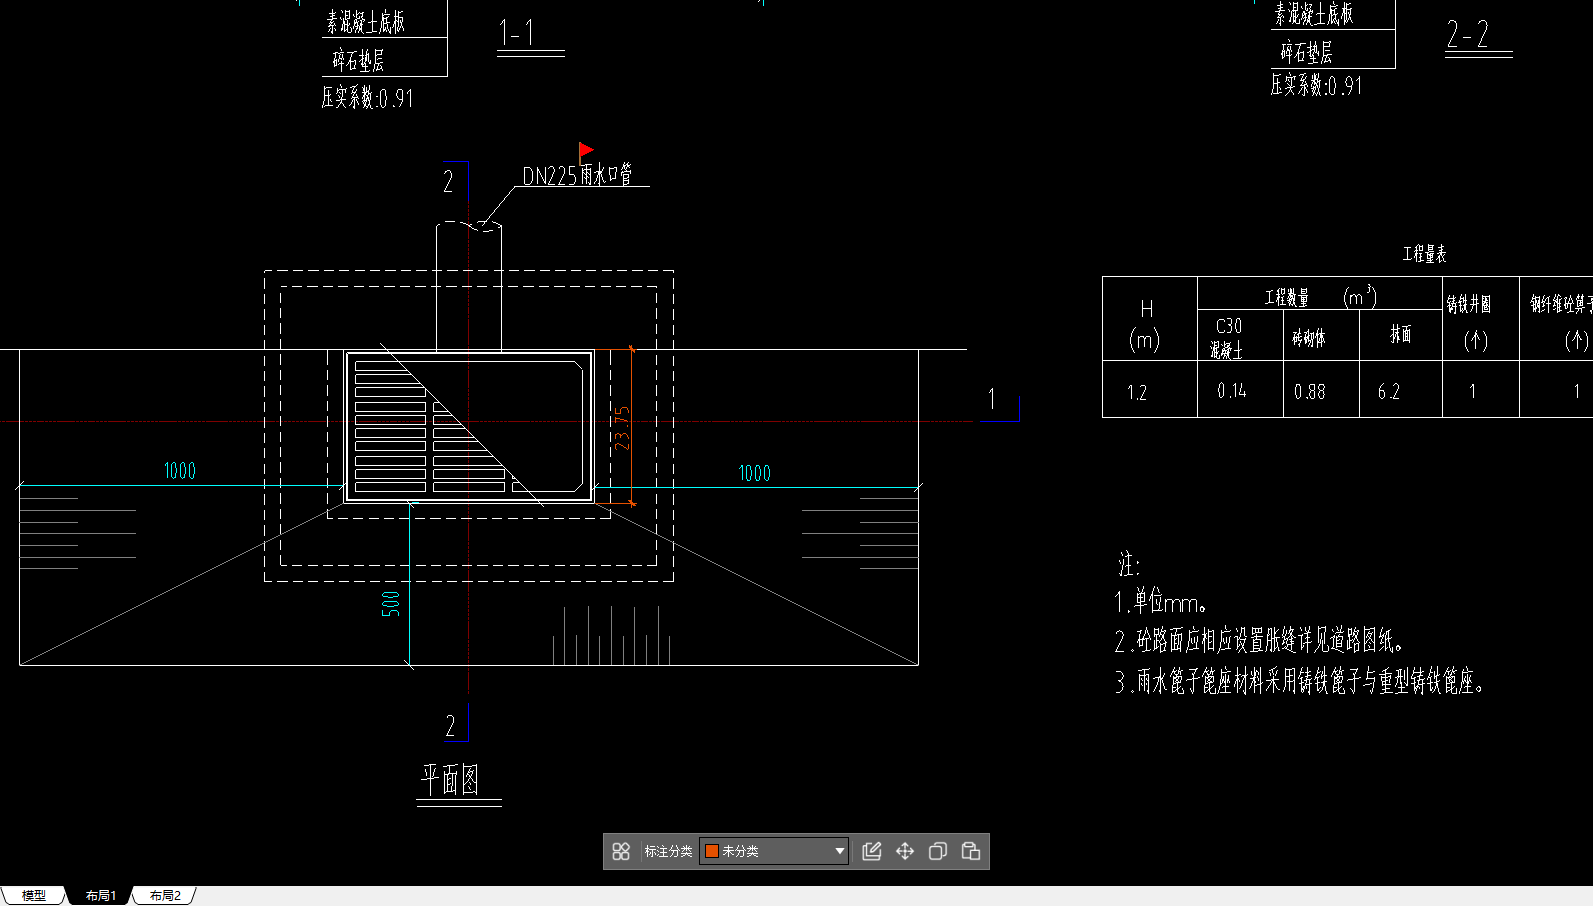The height and width of the screenshot is (906, 1593).
Task: Click the left cyan 1000 dimension
Action: pyautogui.click(x=180, y=471)
